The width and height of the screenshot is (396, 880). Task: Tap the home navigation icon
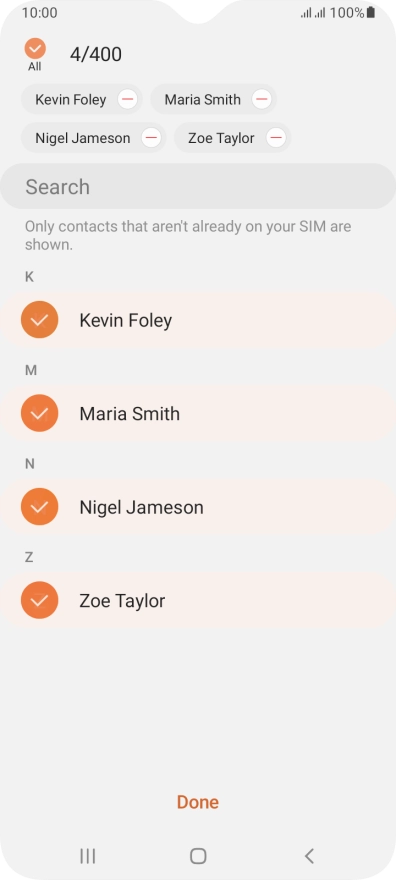[198, 856]
